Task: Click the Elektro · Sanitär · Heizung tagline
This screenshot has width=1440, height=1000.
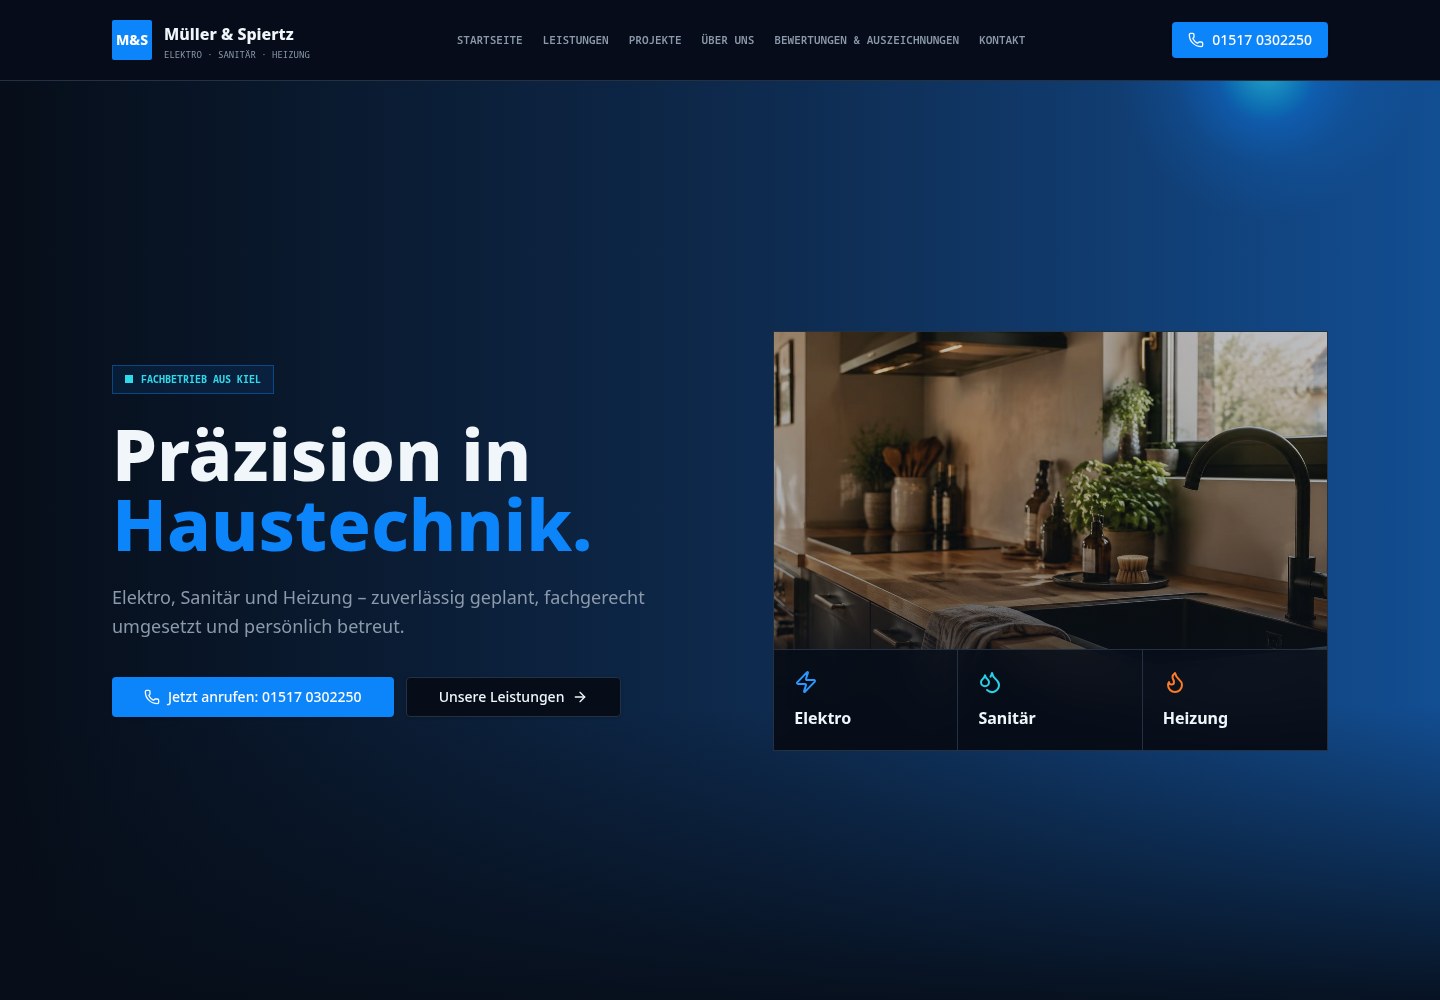Action: click(x=237, y=55)
